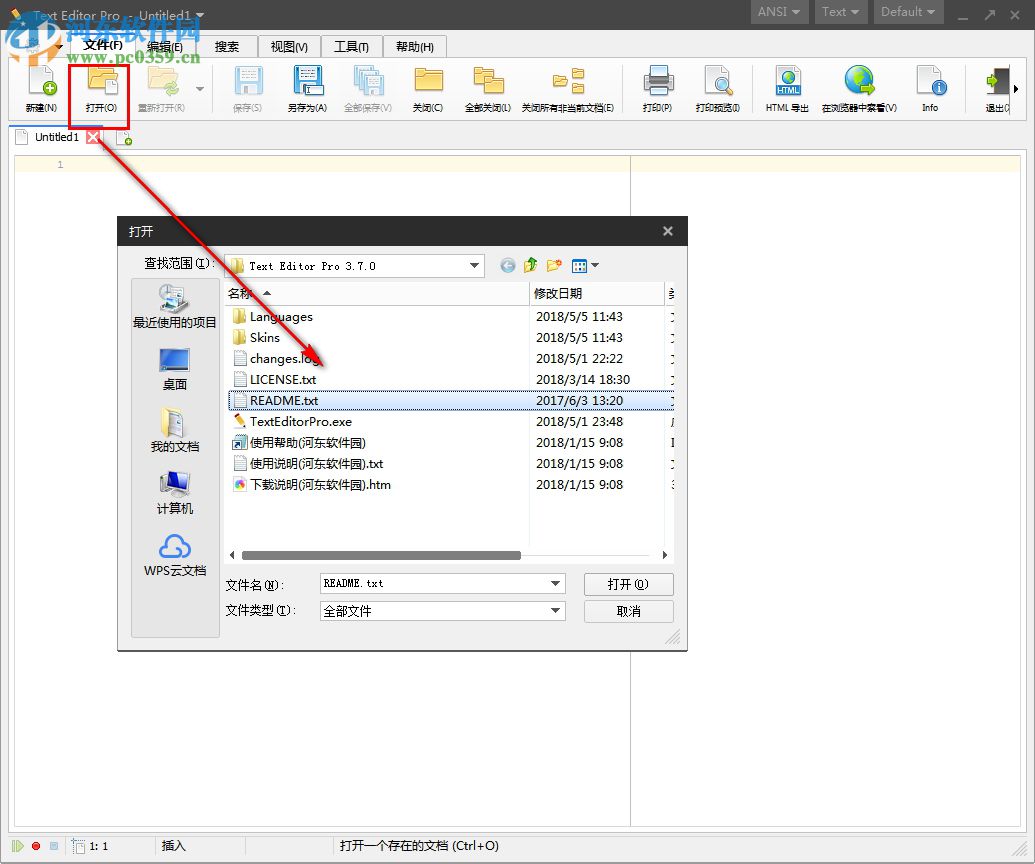Open the Search (搜索) menu tab
1035x864 pixels.
tap(227, 47)
